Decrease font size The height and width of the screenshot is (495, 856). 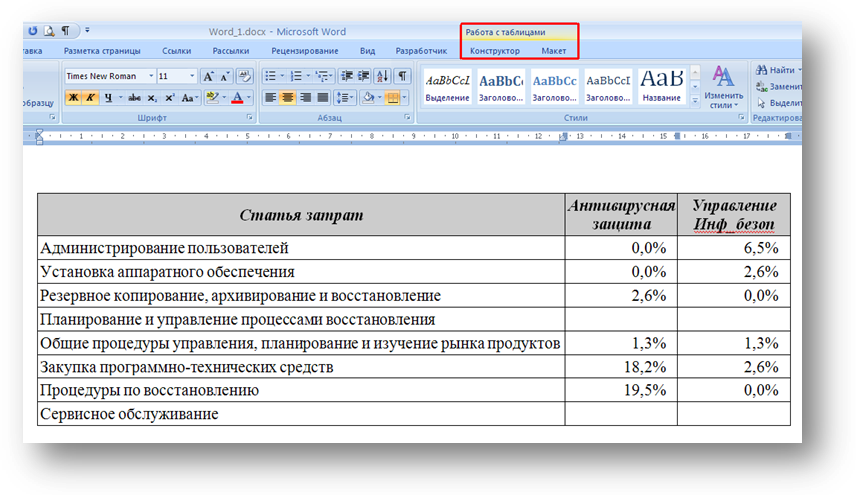tap(225, 76)
